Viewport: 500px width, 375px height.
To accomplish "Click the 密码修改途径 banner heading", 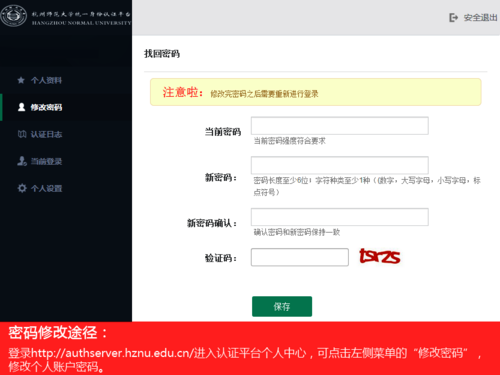I will click(x=58, y=333).
